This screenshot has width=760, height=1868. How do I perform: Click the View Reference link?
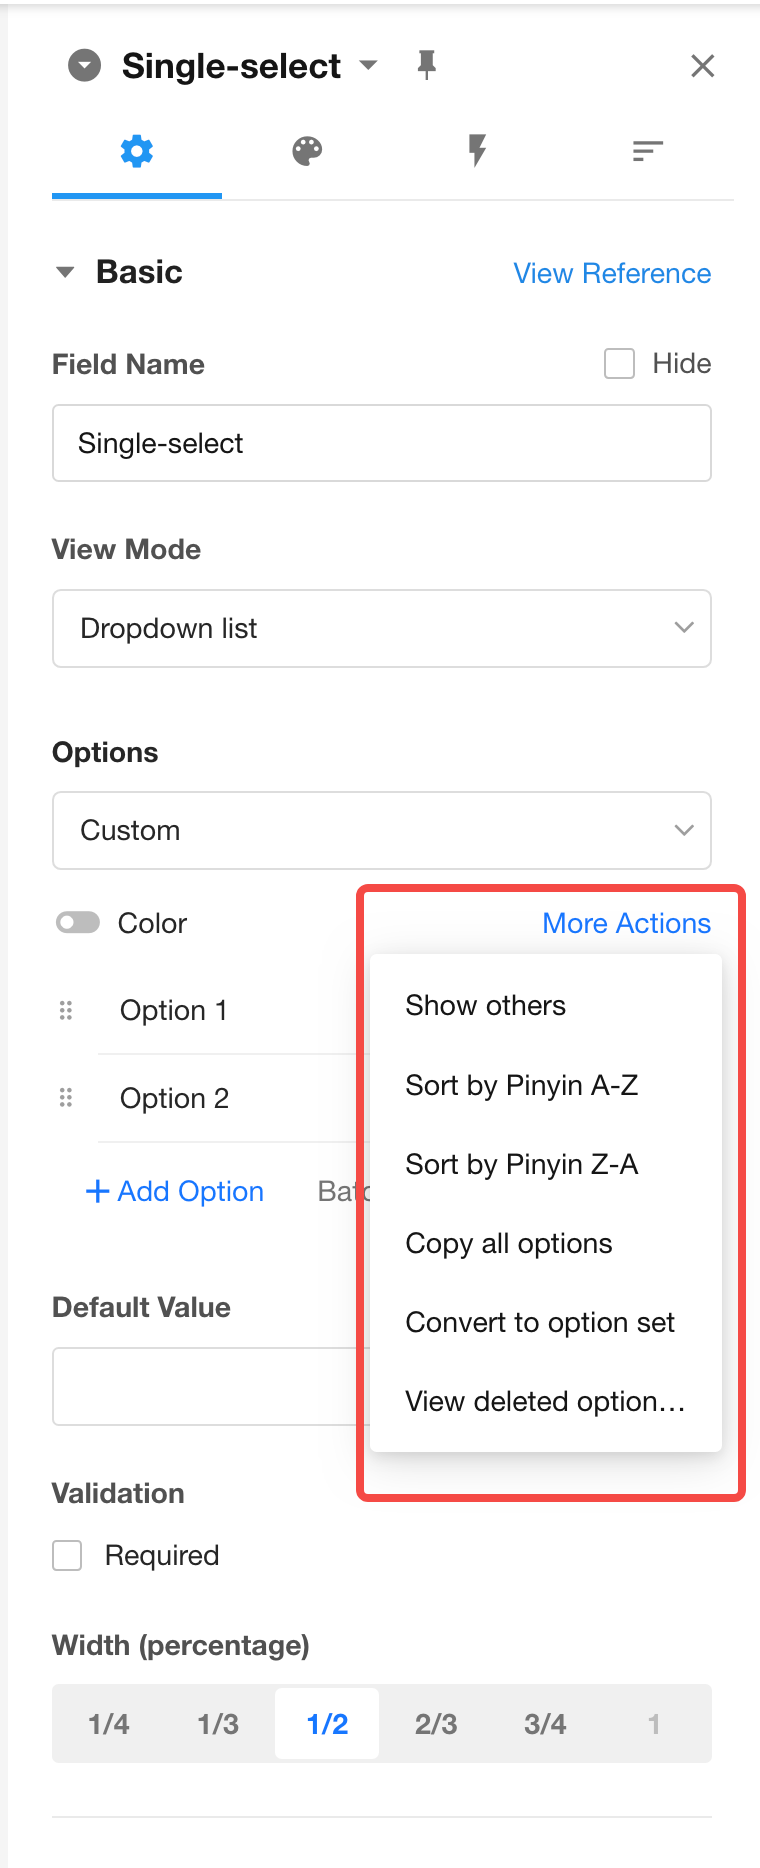pos(612,273)
